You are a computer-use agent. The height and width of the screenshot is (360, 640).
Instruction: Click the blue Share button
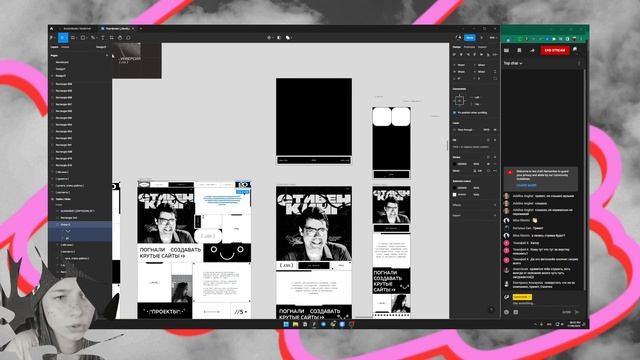pyautogui.click(x=470, y=38)
